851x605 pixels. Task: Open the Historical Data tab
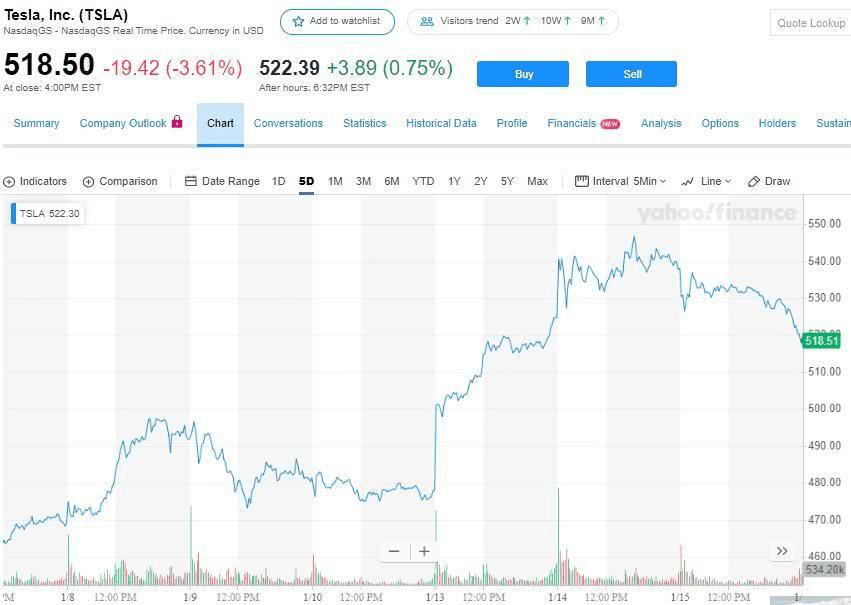pos(441,123)
